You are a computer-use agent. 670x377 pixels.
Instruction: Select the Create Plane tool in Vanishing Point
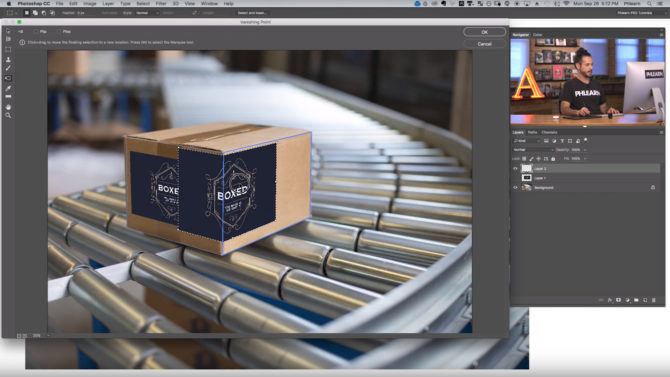[8, 39]
